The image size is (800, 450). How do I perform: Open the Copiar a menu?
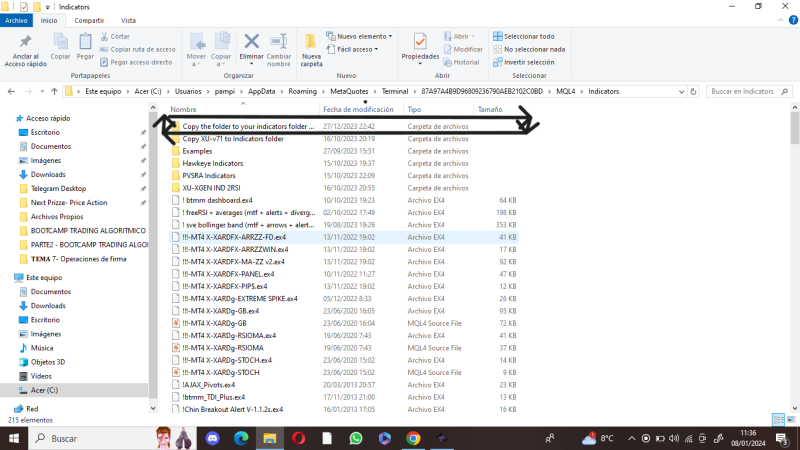[x=221, y=50]
